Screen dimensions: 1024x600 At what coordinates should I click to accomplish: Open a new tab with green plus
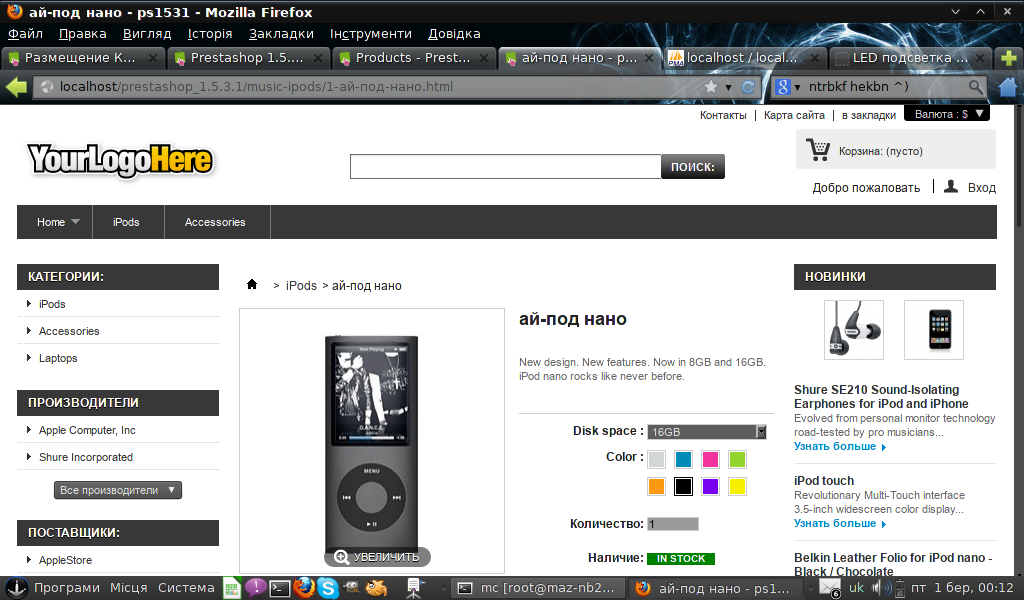tap(1008, 58)
